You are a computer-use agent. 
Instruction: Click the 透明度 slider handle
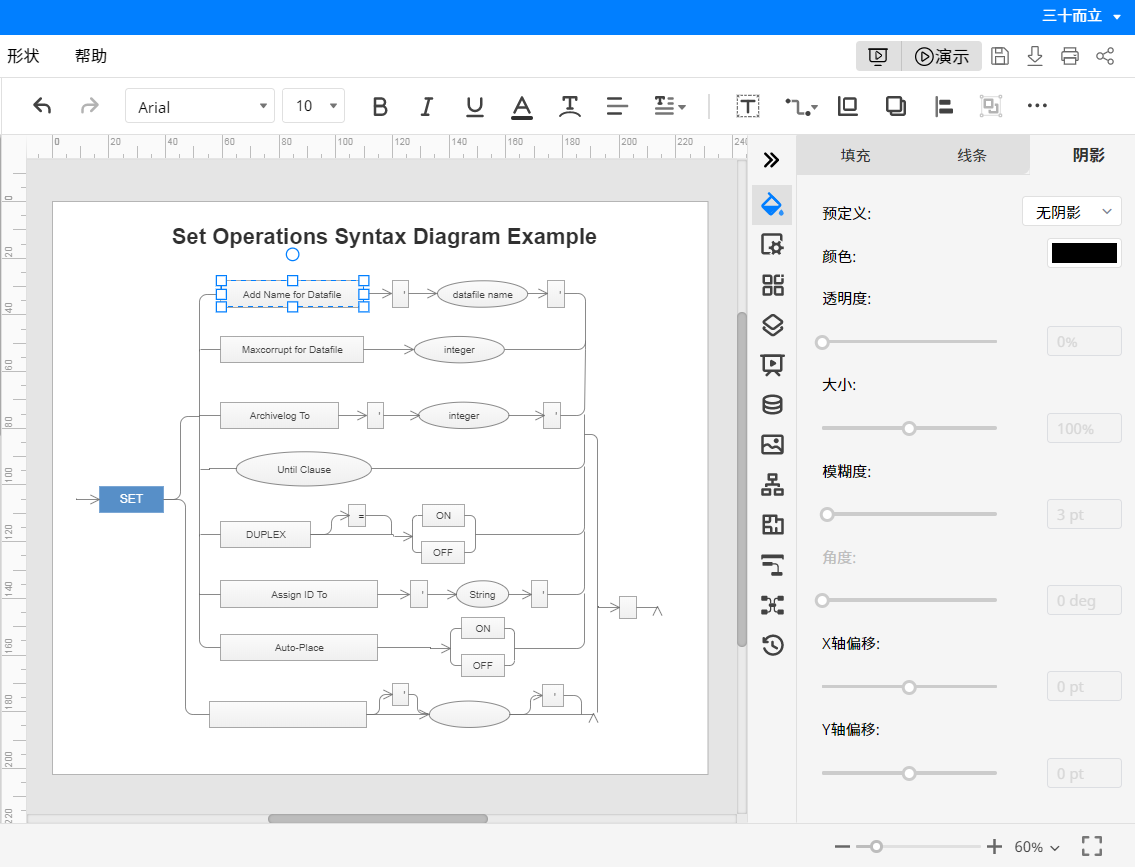click(822, 342)
